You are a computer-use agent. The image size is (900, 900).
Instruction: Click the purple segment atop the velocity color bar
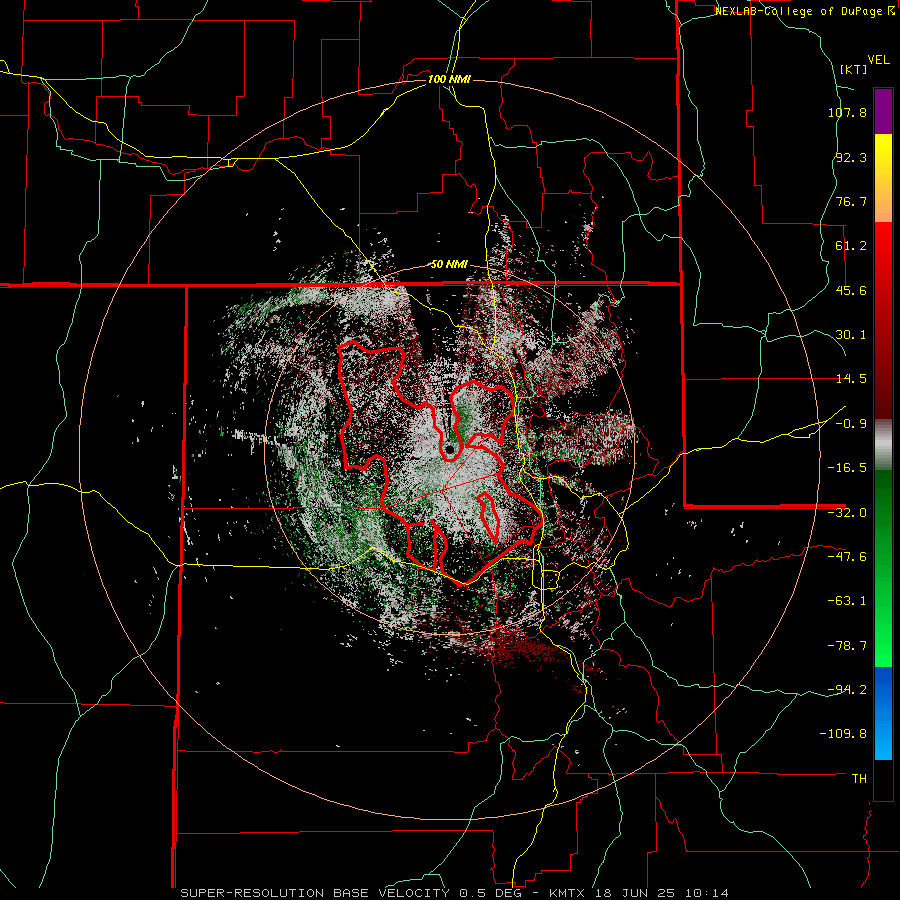tap(883, 112)
